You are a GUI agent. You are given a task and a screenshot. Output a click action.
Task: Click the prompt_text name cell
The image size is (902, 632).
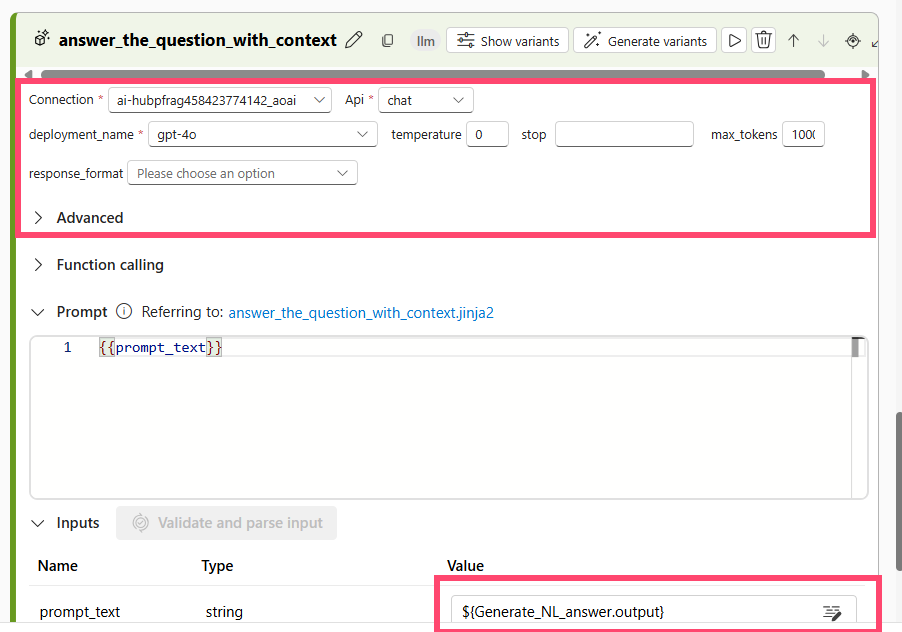click(x=79, y=612)
